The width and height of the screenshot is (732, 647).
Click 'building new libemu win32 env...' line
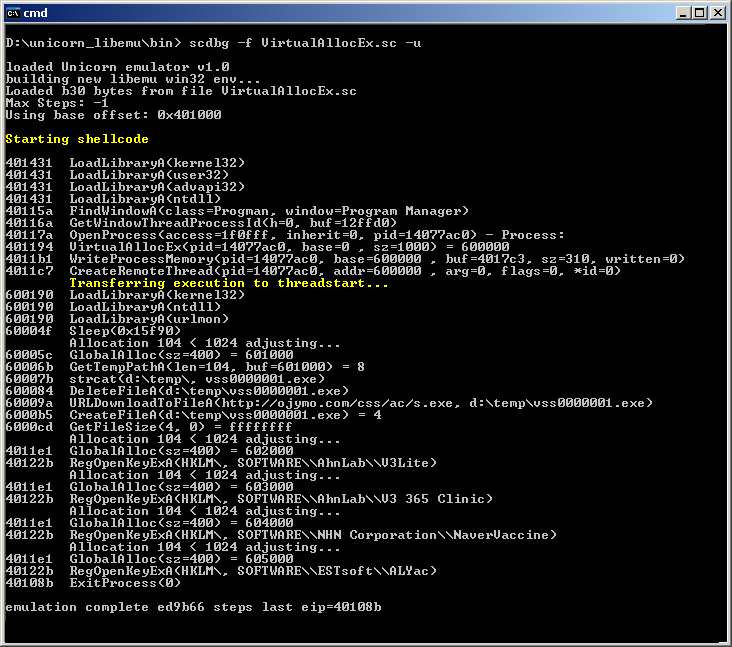133,79
